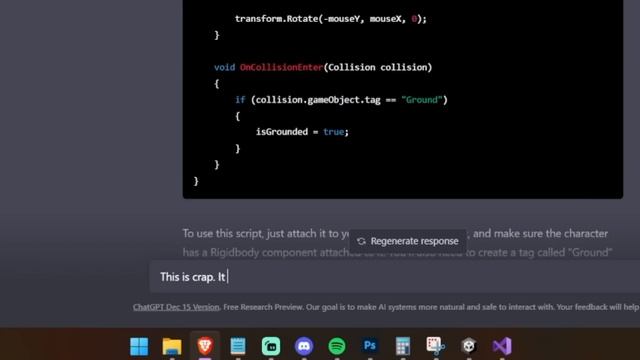This screenshot has height=360, width=640.
Task: Open Spotify from the taskbar
Action: 337,346
